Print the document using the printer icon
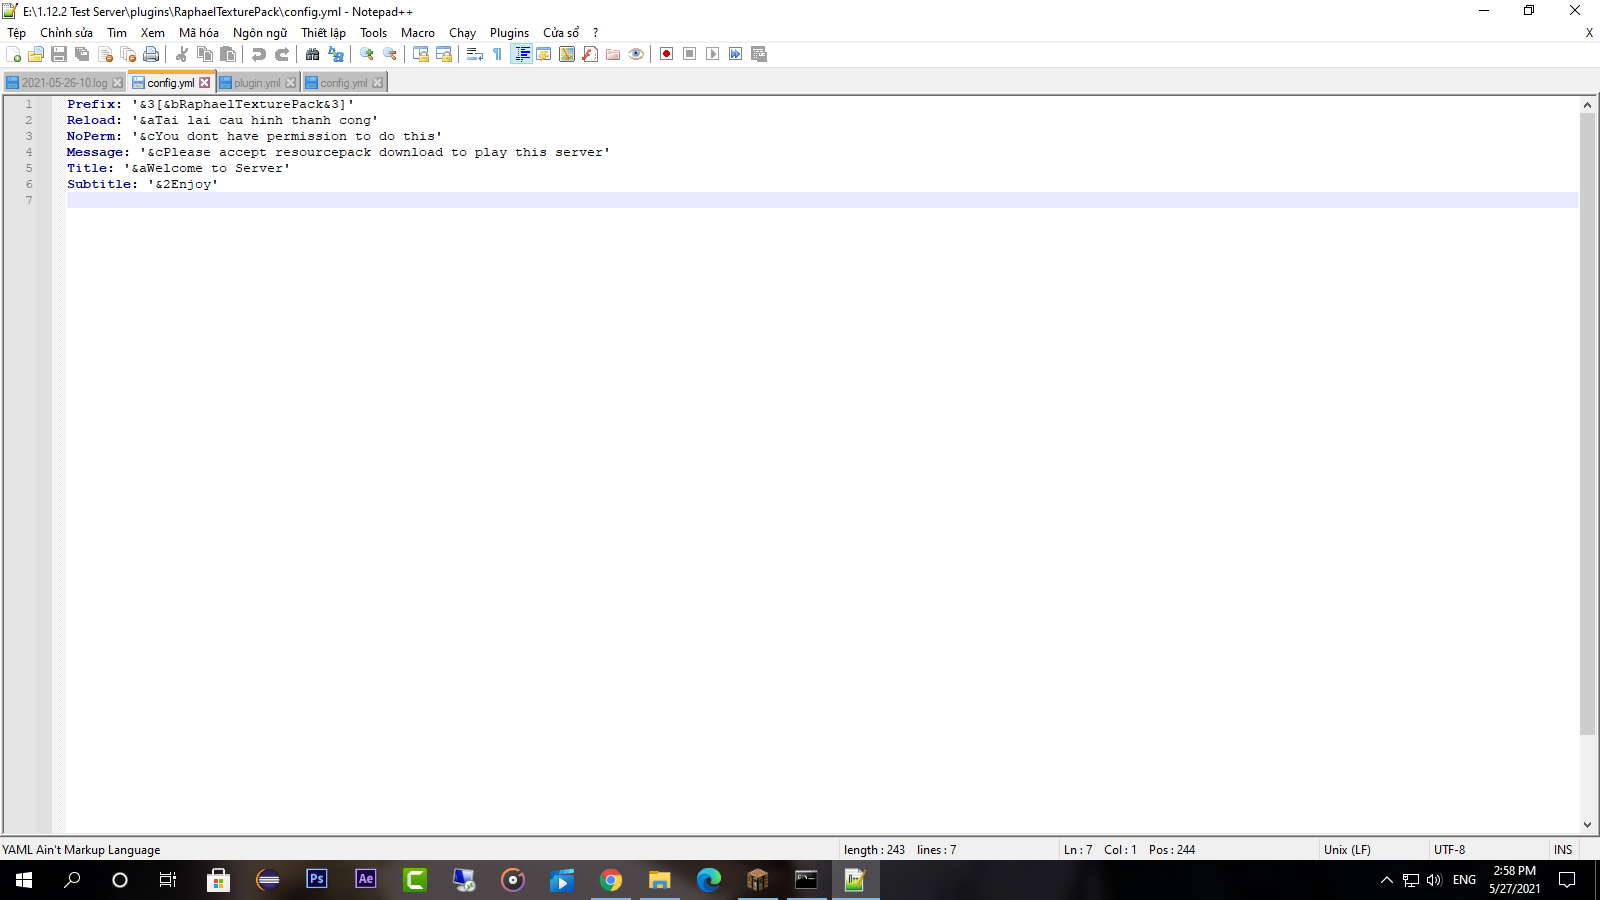 [x=151, y=54]
